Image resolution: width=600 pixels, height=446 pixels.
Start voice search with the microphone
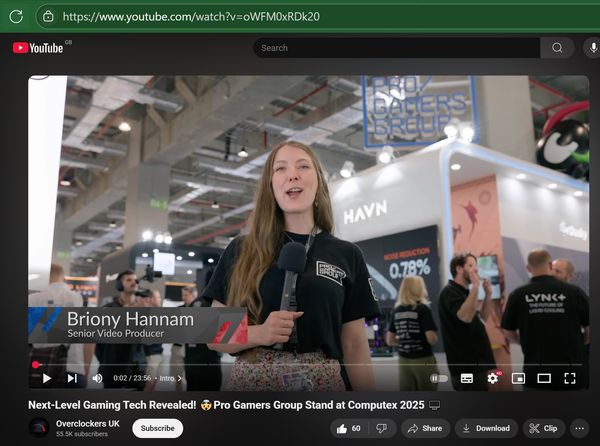click(593, 48)
